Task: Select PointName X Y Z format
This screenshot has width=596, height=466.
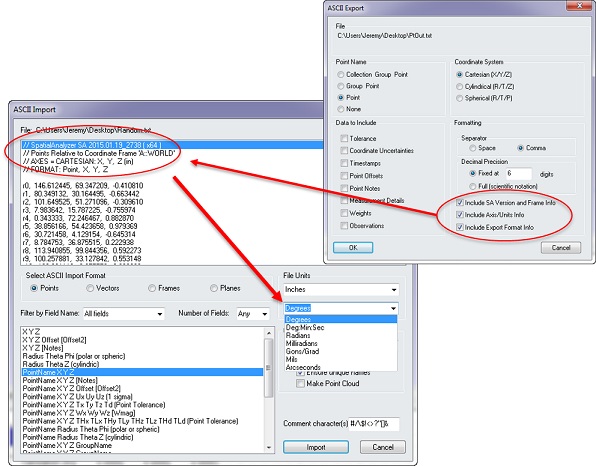Action: tap(142, 372)
